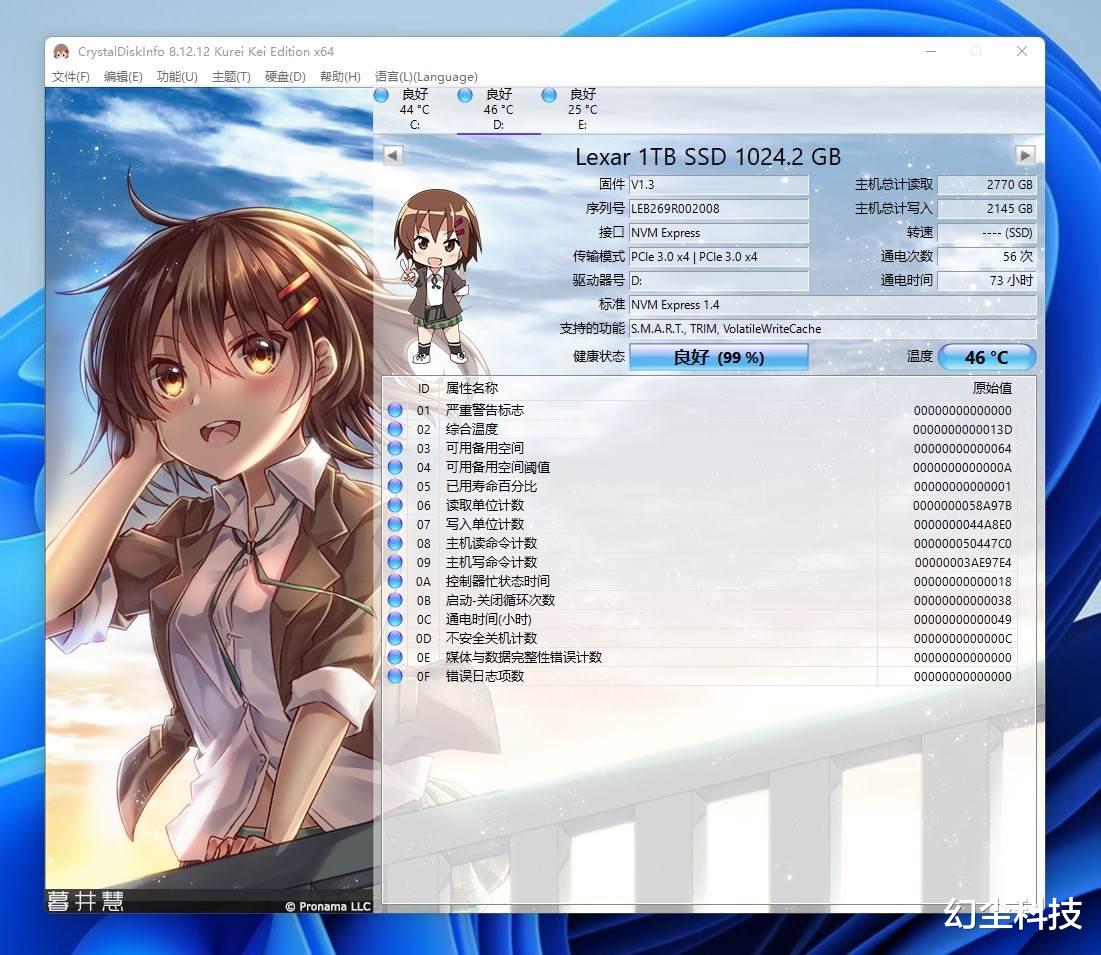Click status orb for attribute 08 主机读命令计数
Screen dimensions: 1101x955
[x=395, y=543]
